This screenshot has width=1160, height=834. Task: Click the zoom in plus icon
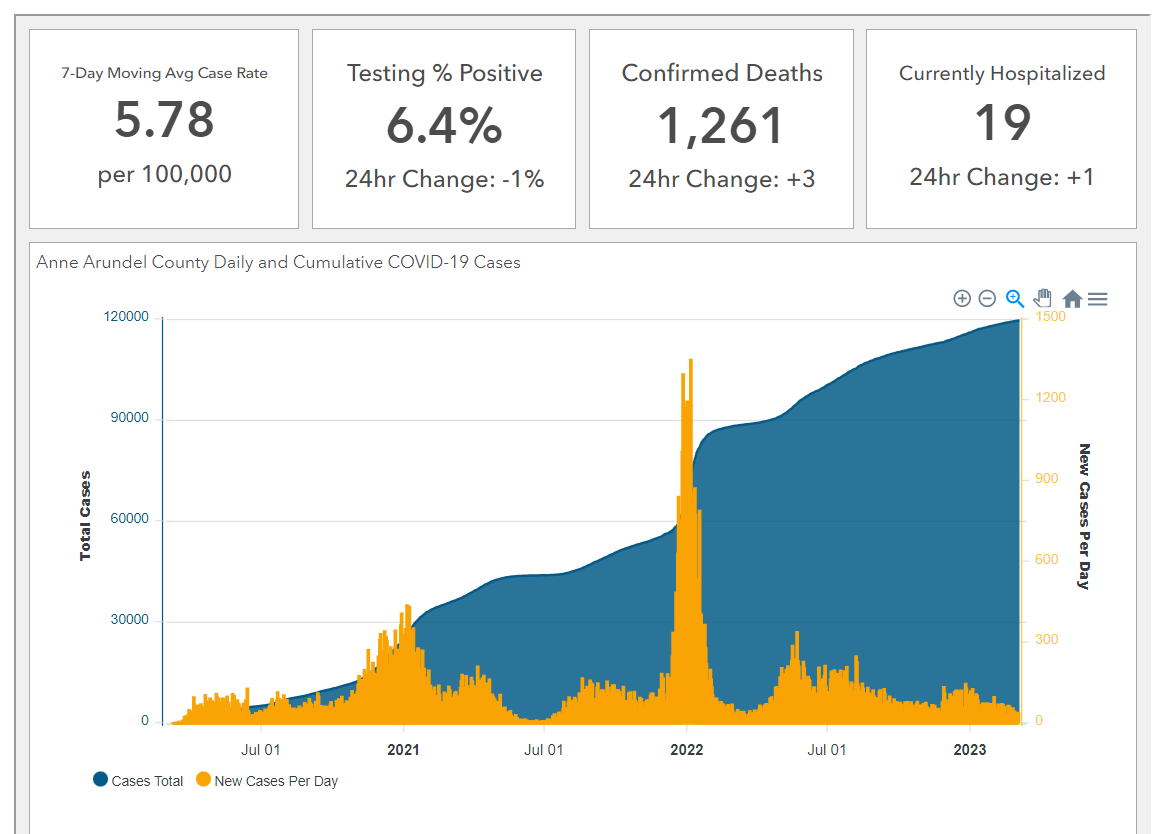point(962,298)
